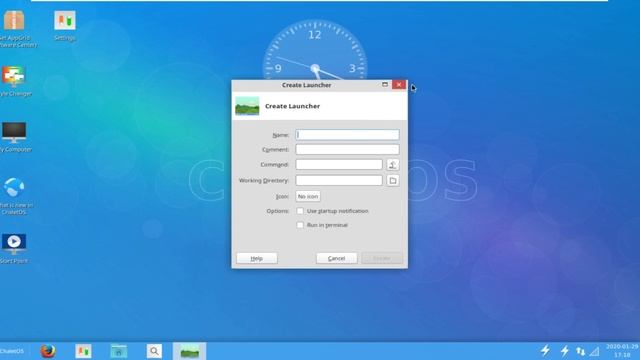This screenshot has height=360, width=640.
Task: Open the ChaletOS start menu
Action: click(x=12, y=351)
